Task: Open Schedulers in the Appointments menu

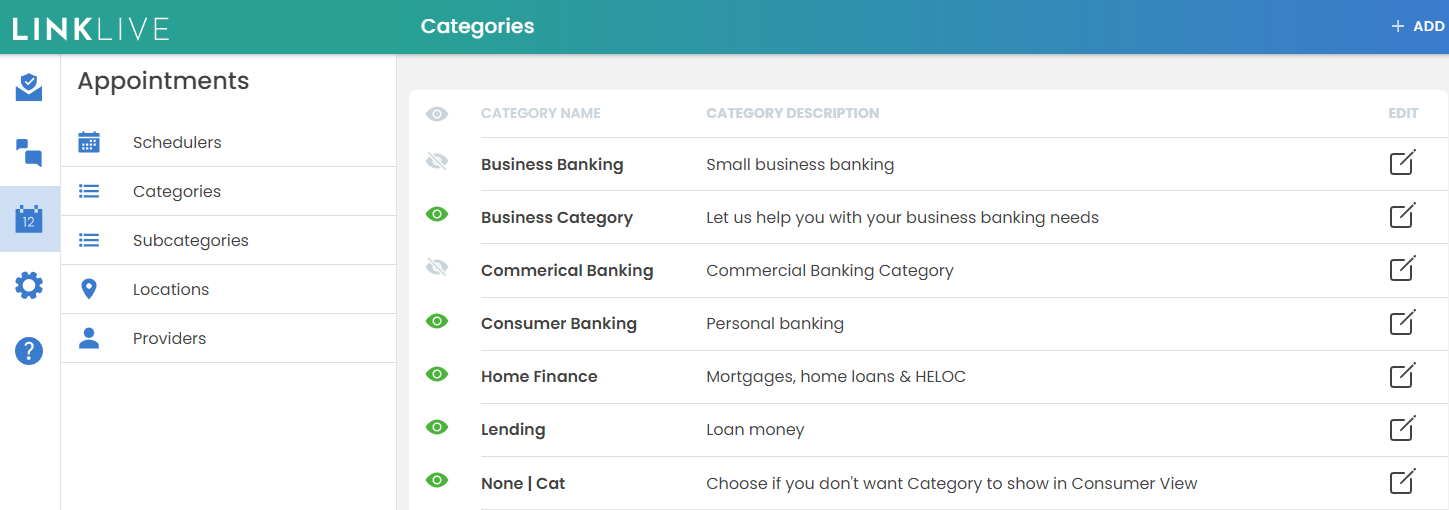Action: (x=177, y=143)
